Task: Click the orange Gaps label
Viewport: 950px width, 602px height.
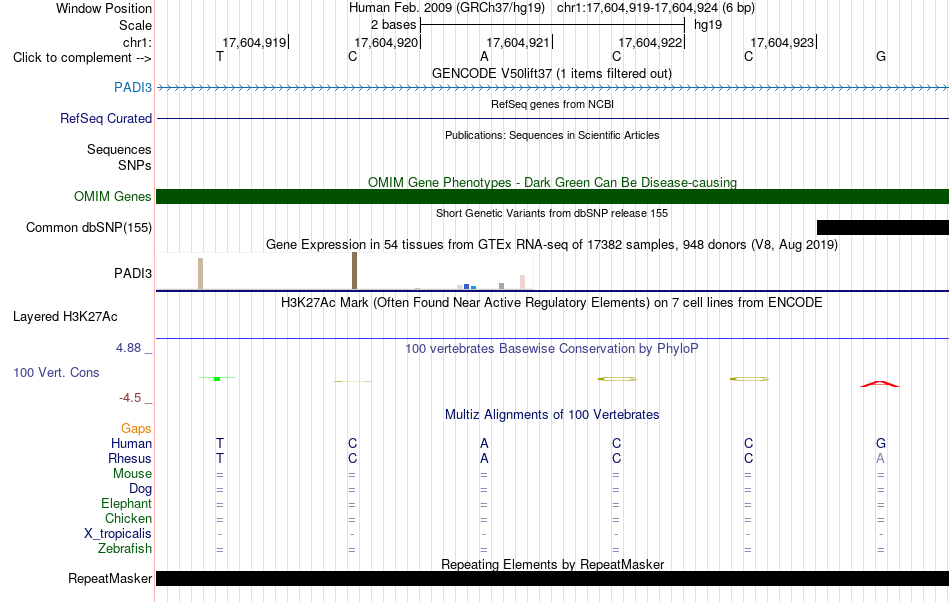Action: [136, 429]
